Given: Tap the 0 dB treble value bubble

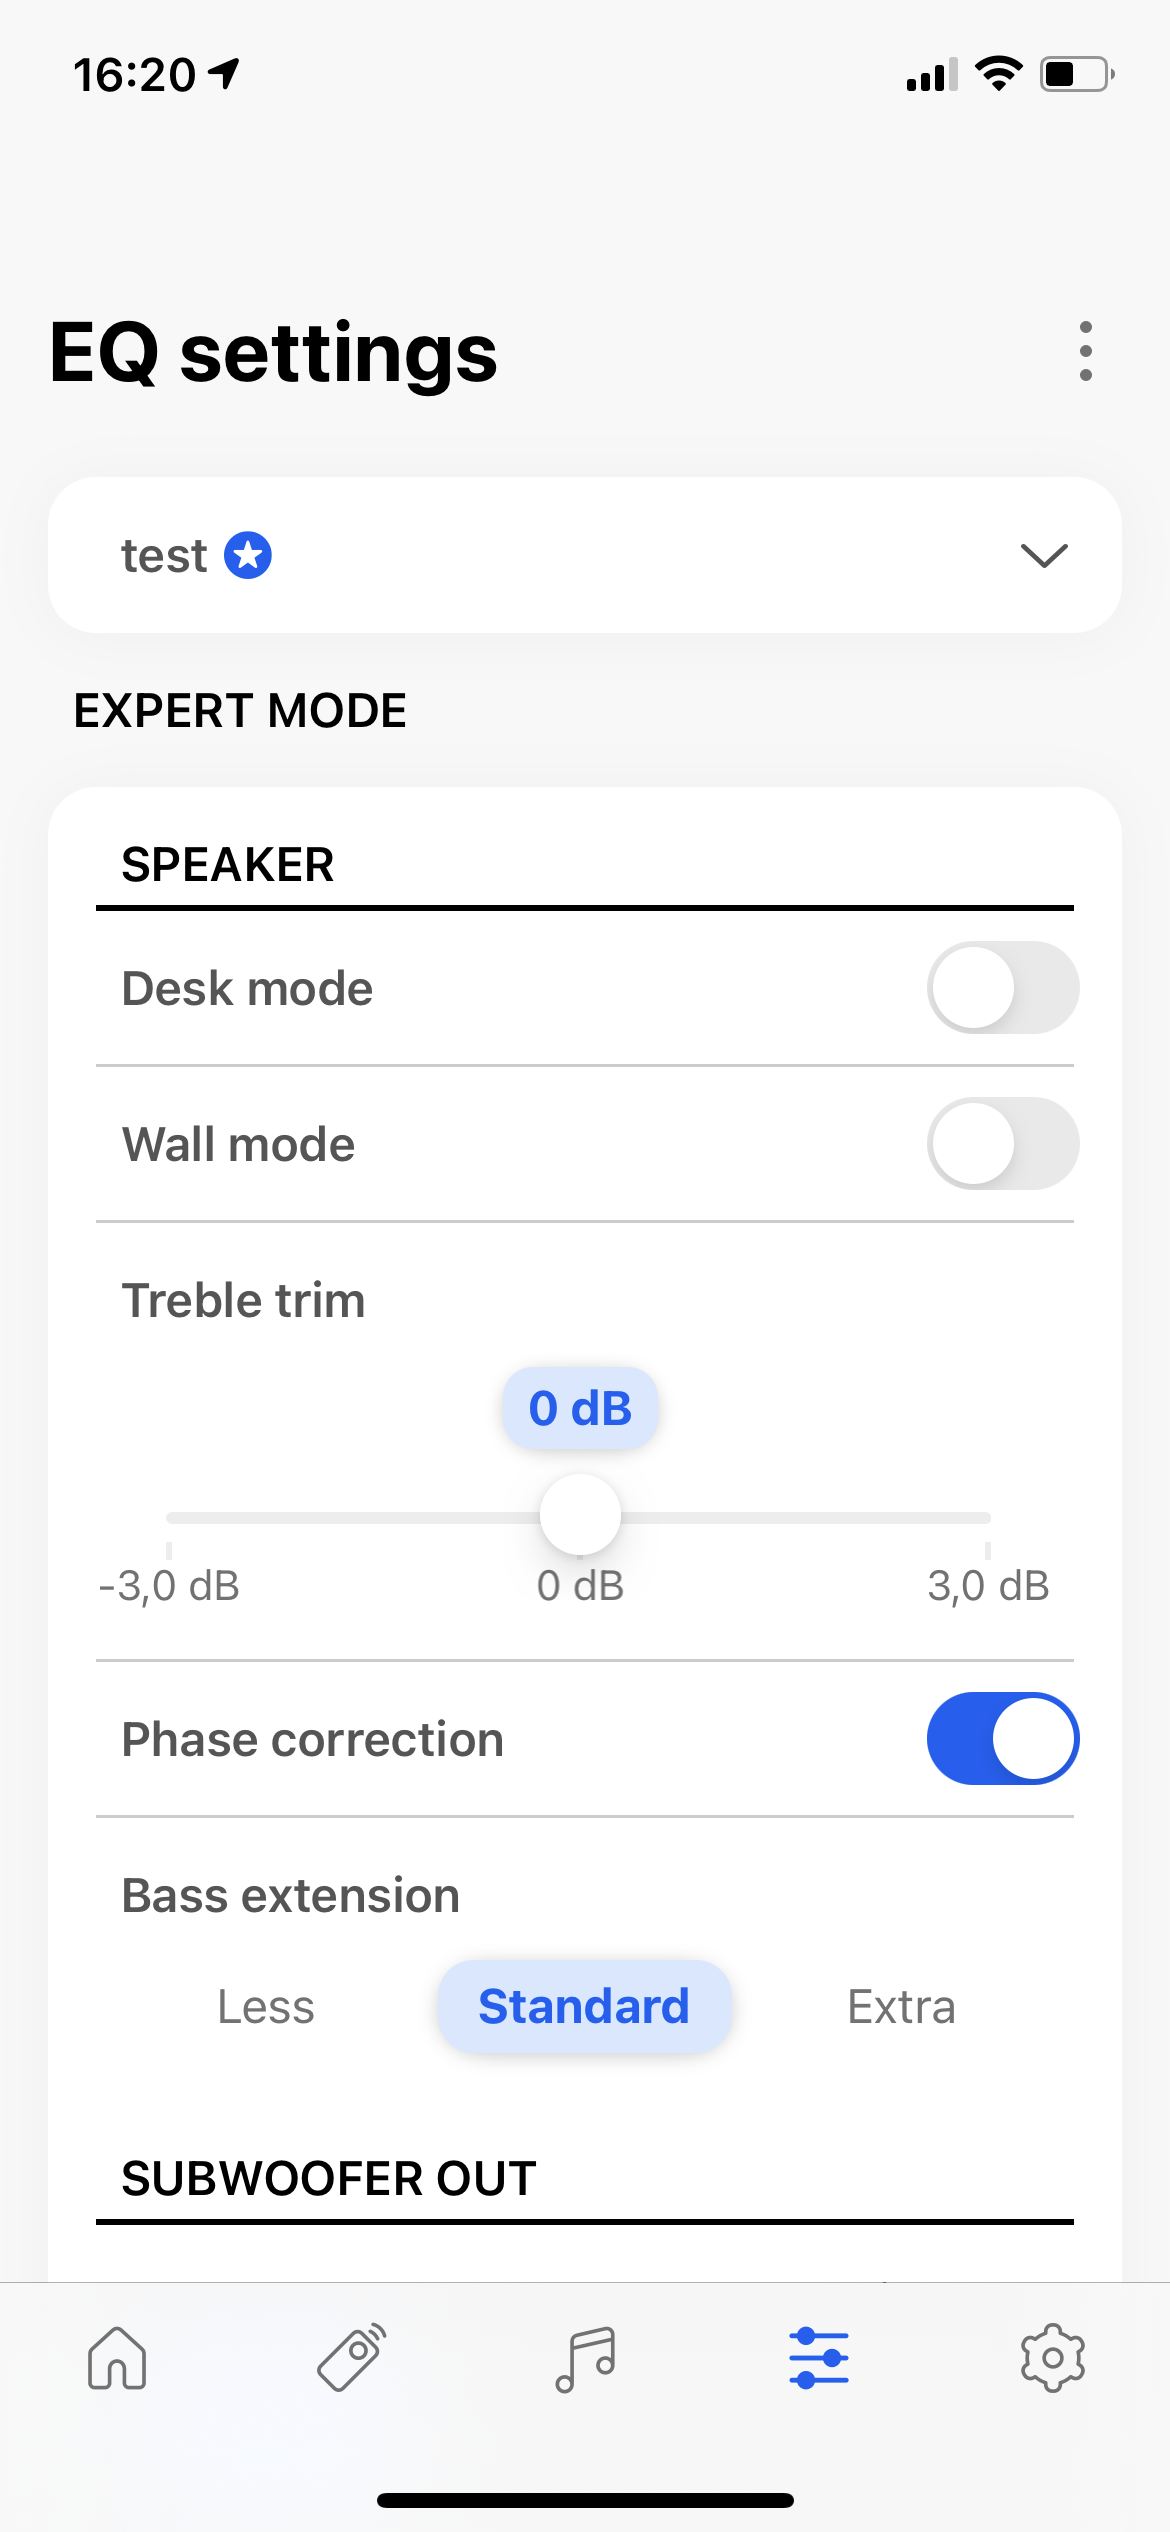Looking at the screenshot, I should point(580,1408).
